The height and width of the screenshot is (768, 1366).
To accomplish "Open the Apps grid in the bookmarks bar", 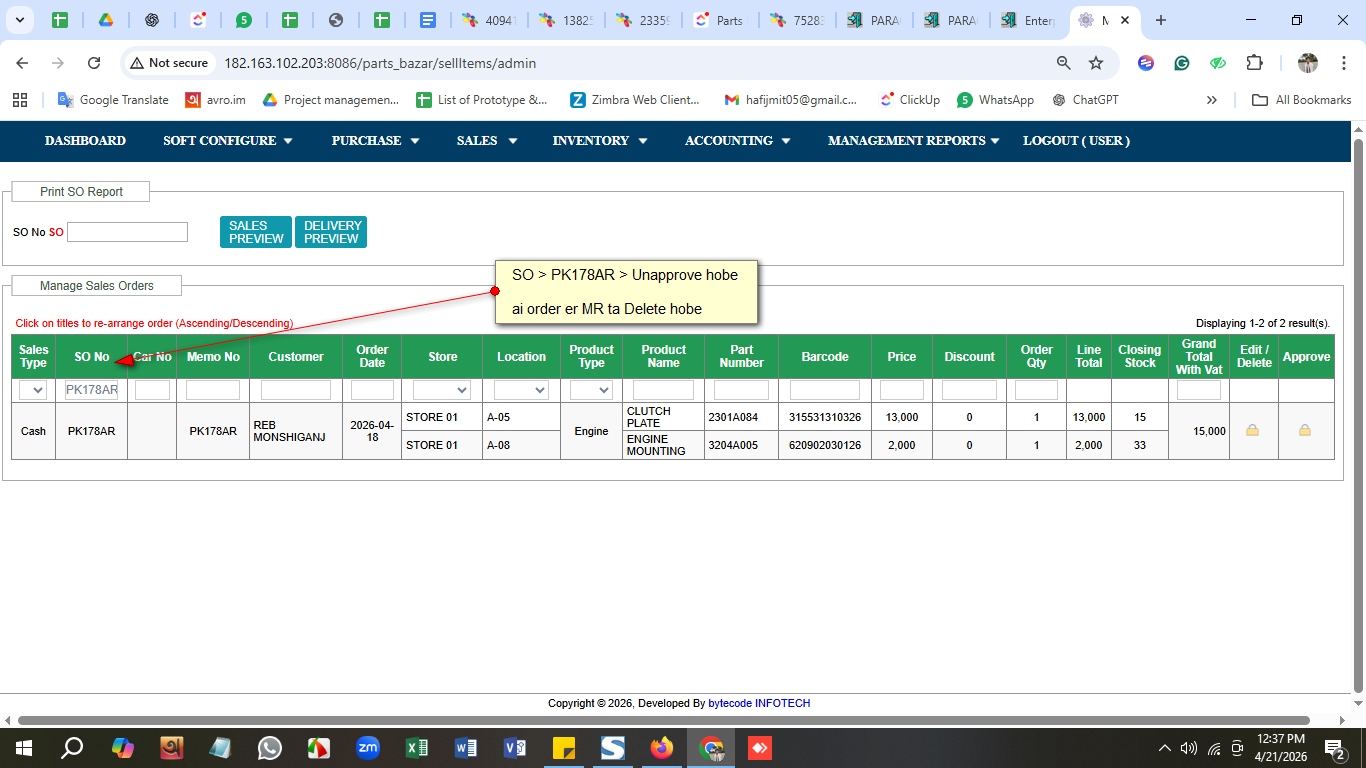I will pos(20,100).
